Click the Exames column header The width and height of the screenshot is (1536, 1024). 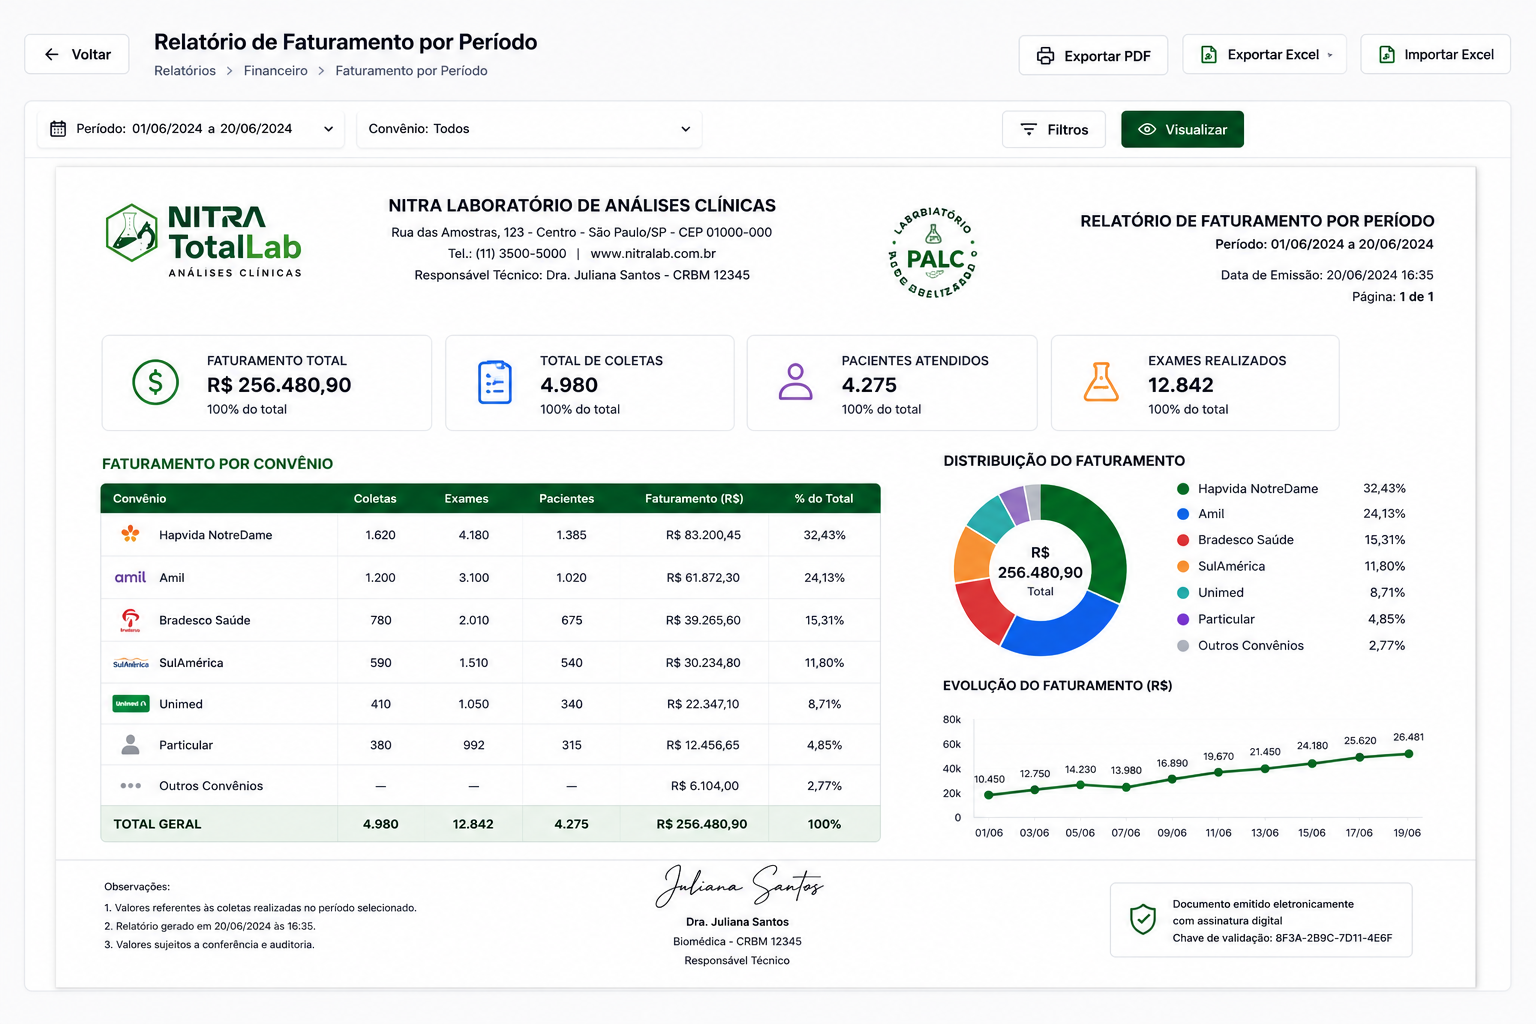(x=466, y=499)
